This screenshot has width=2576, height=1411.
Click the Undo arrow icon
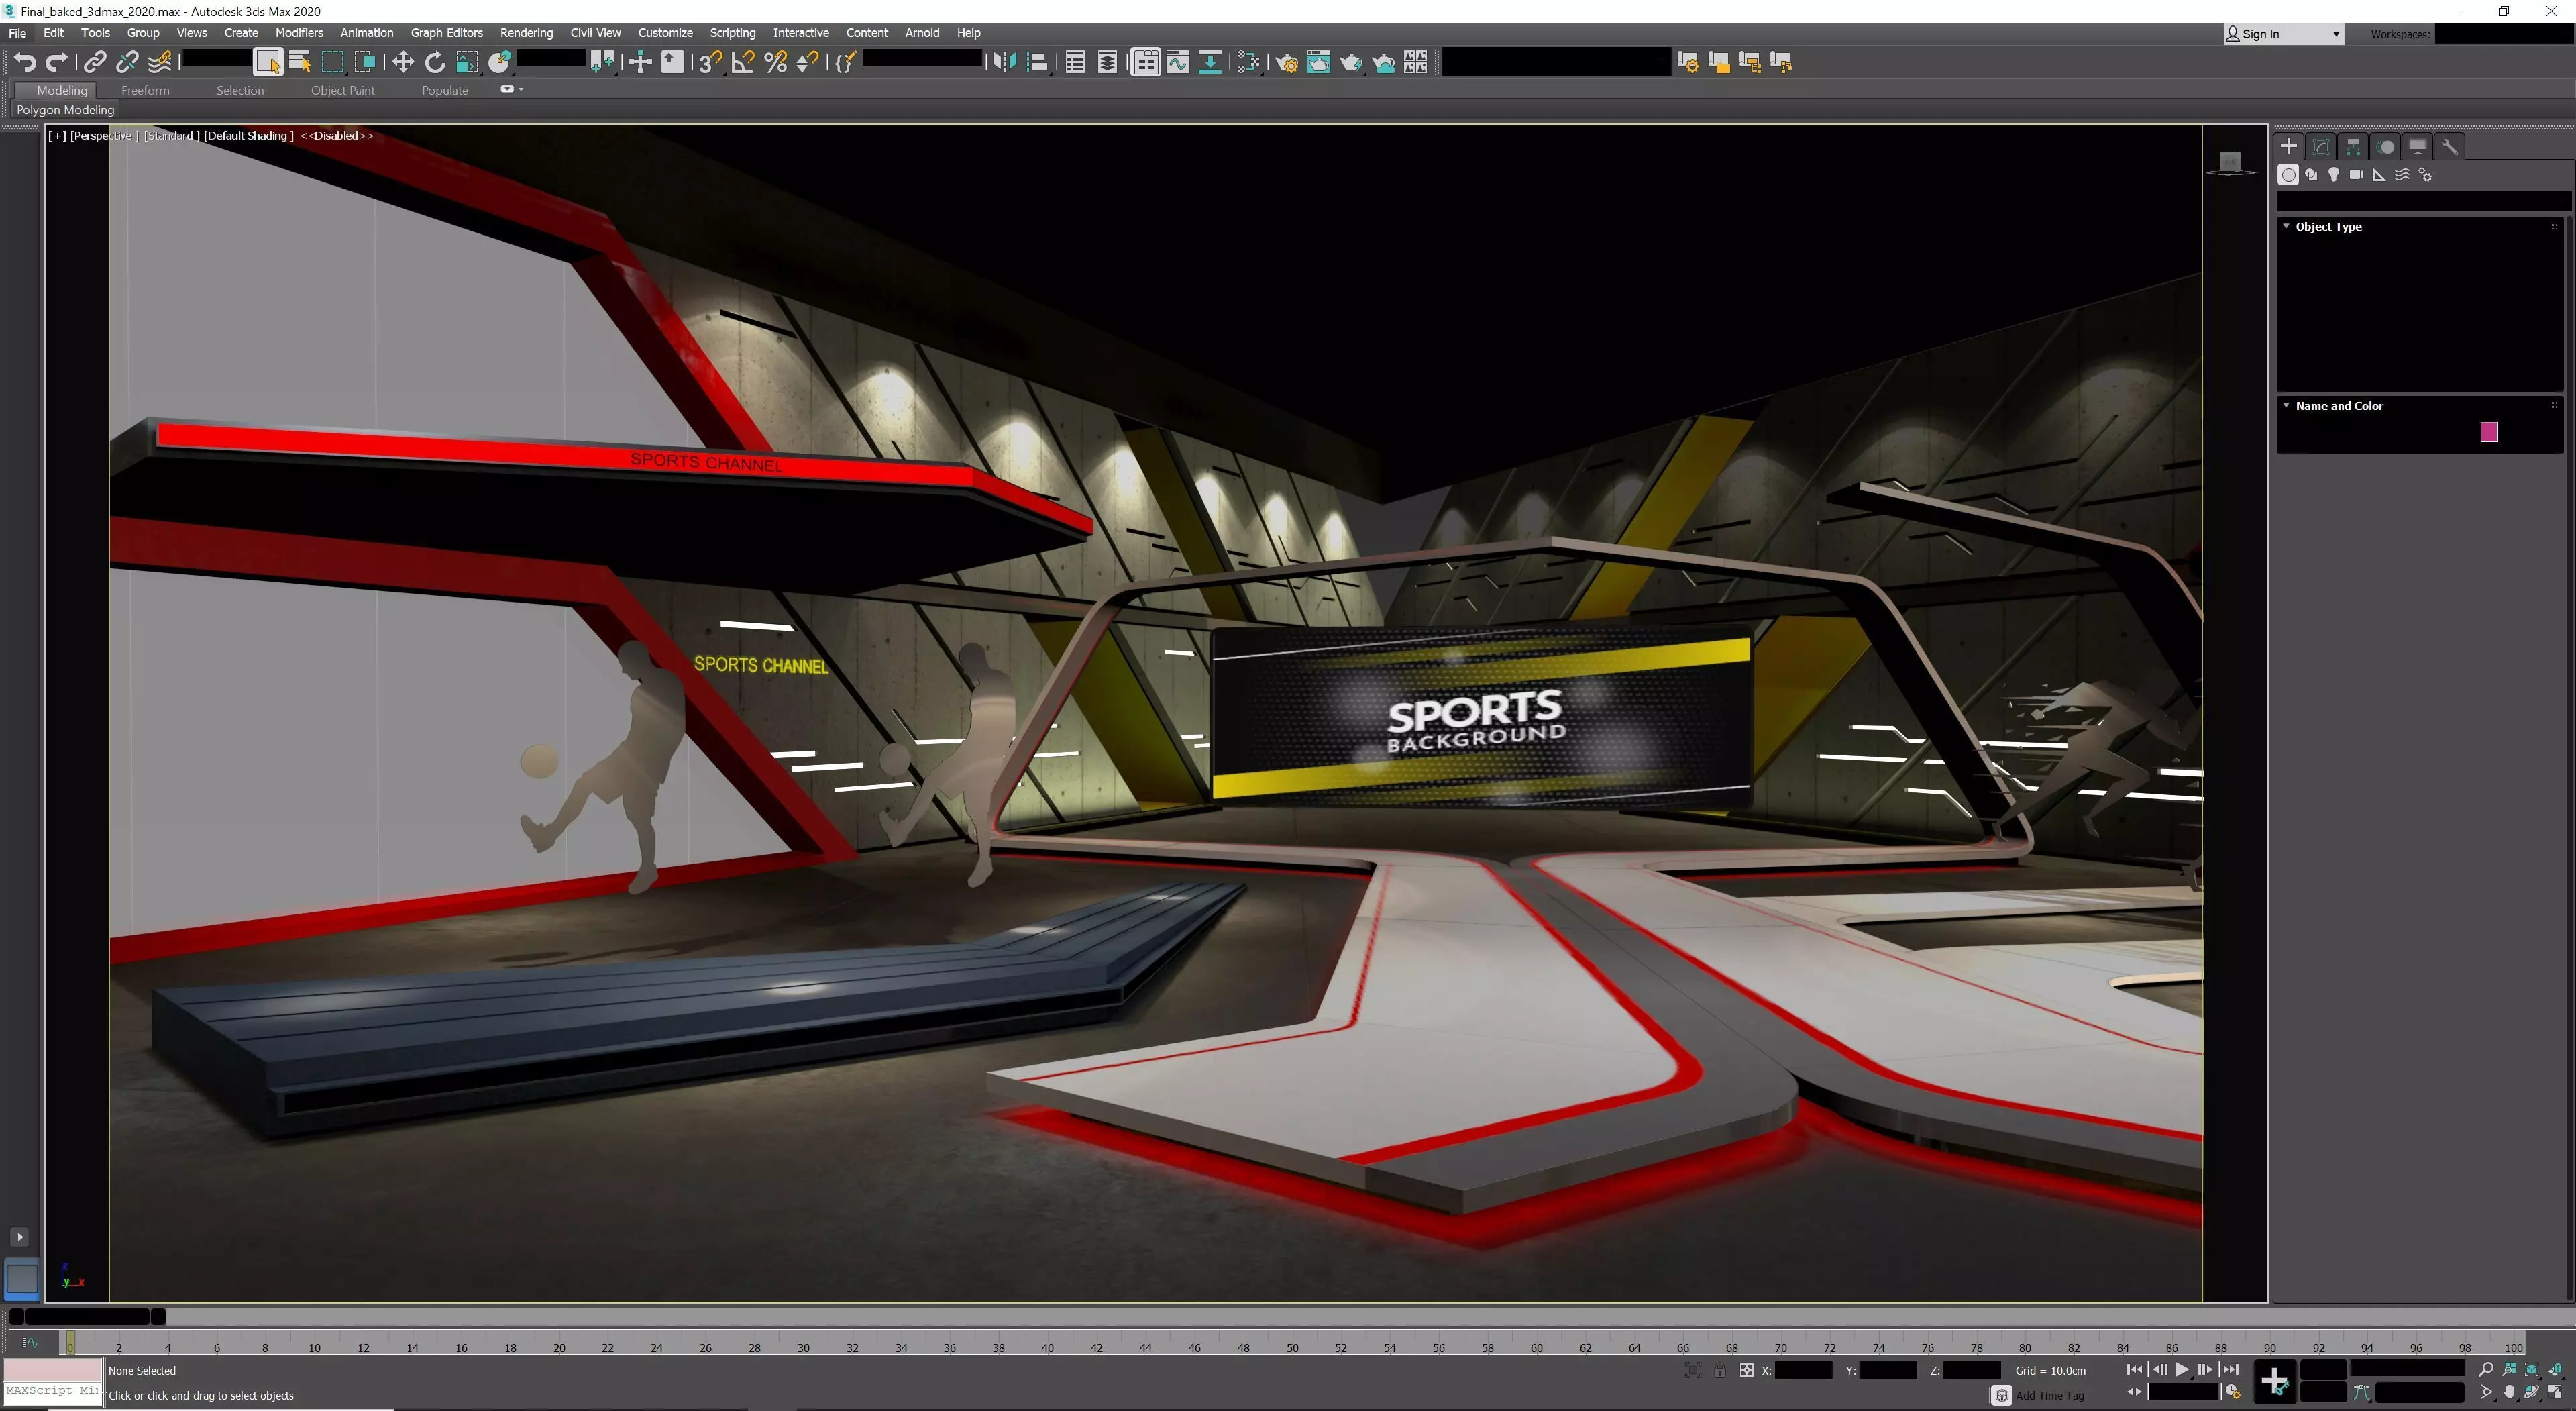(x=25, y=62)
